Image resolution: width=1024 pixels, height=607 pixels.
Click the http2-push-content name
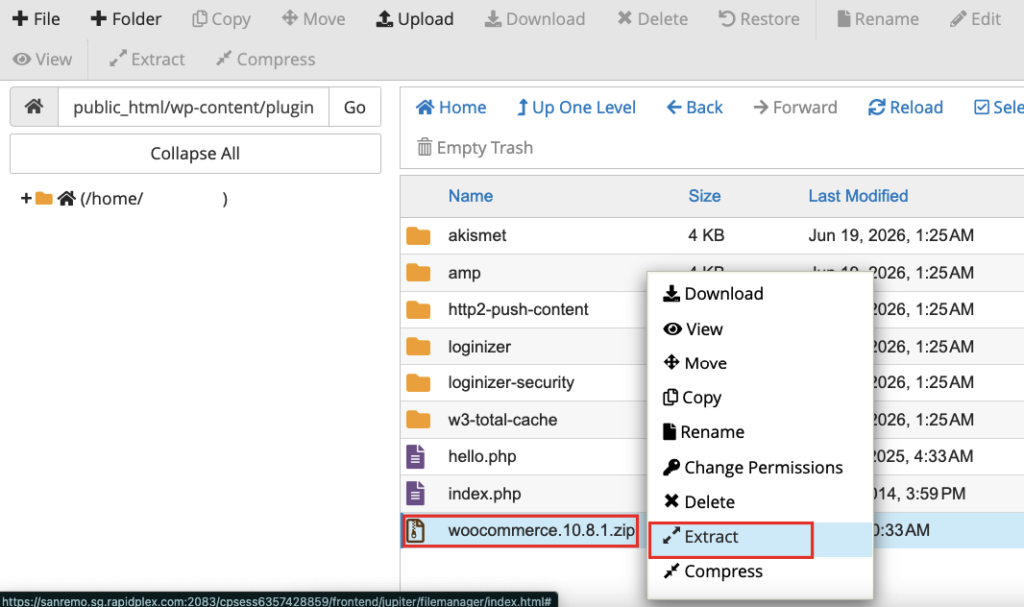(x=518, y=309)
